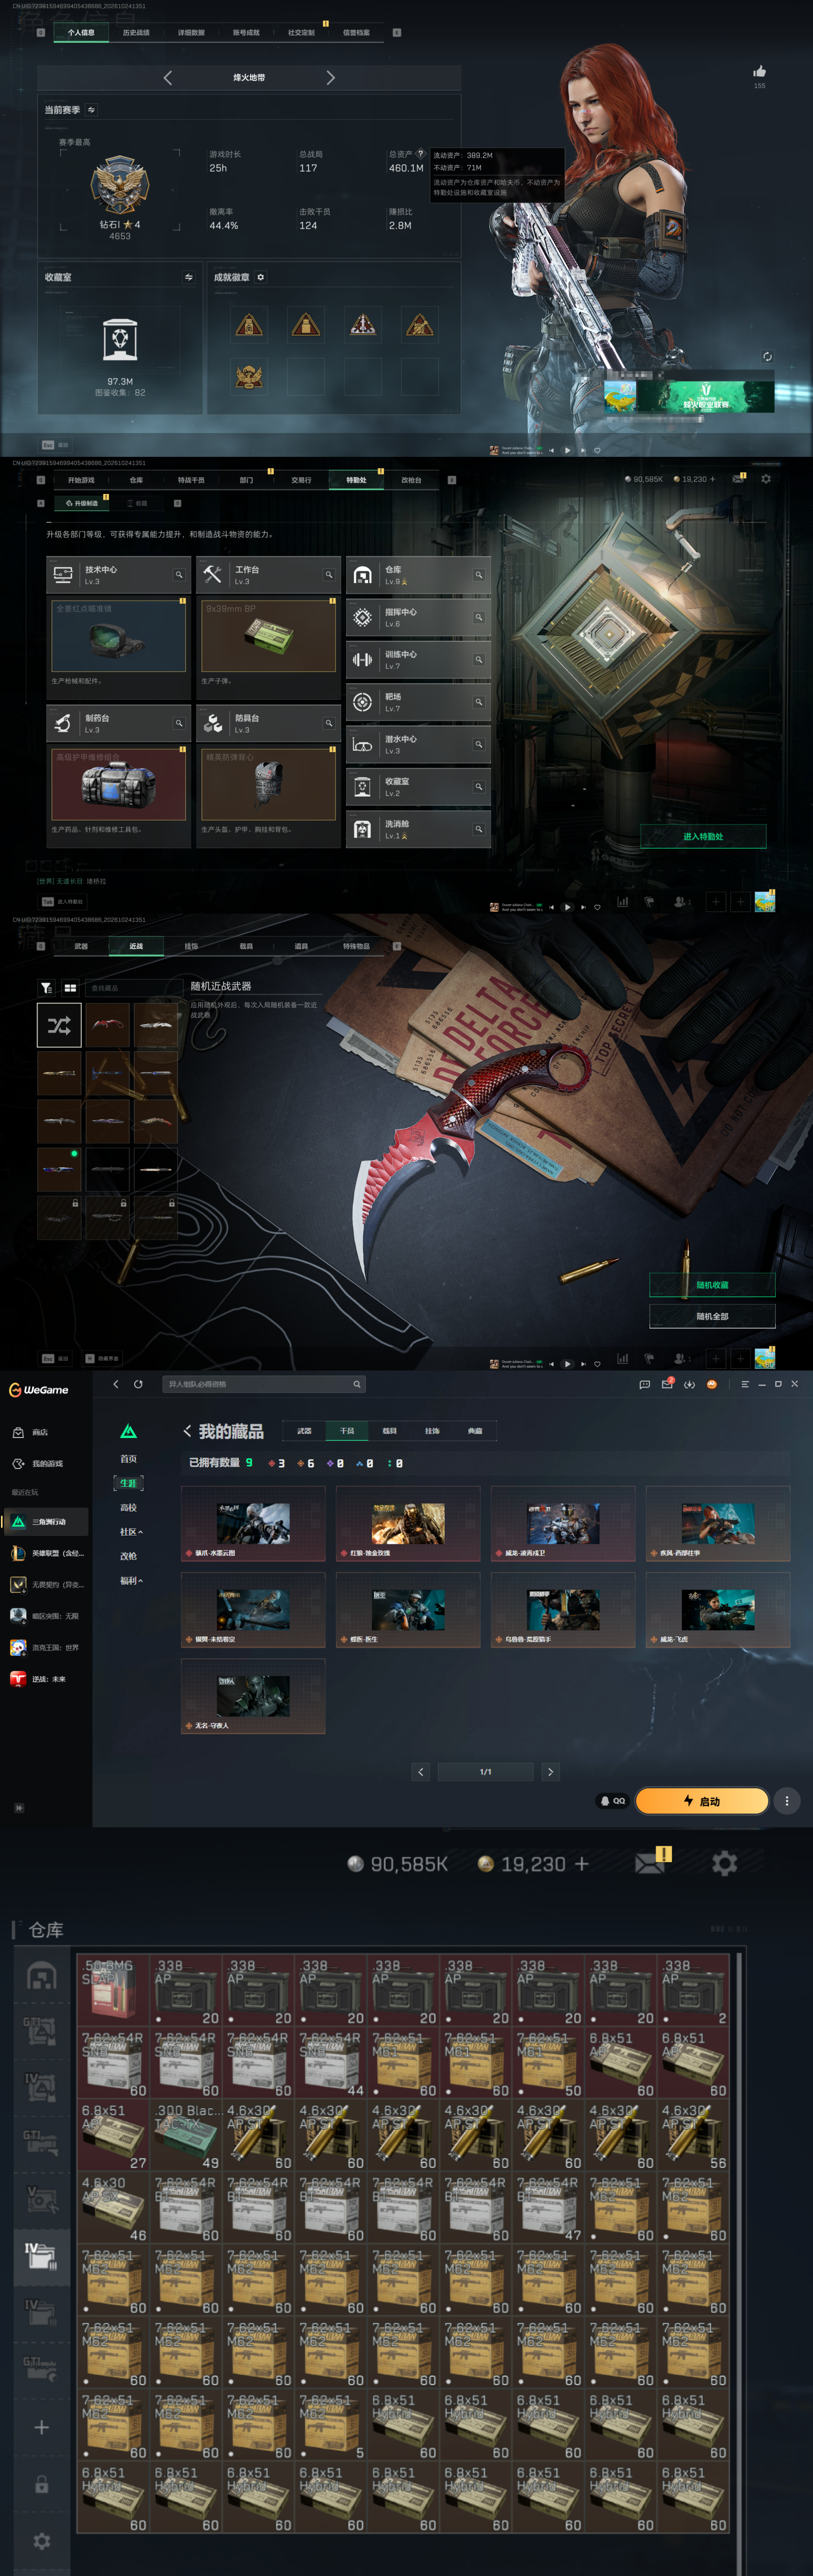This screenshot has width=813, height=2576.
Task: Click the swap icon next to 当前赛季
Action: [x=91, y=110]
